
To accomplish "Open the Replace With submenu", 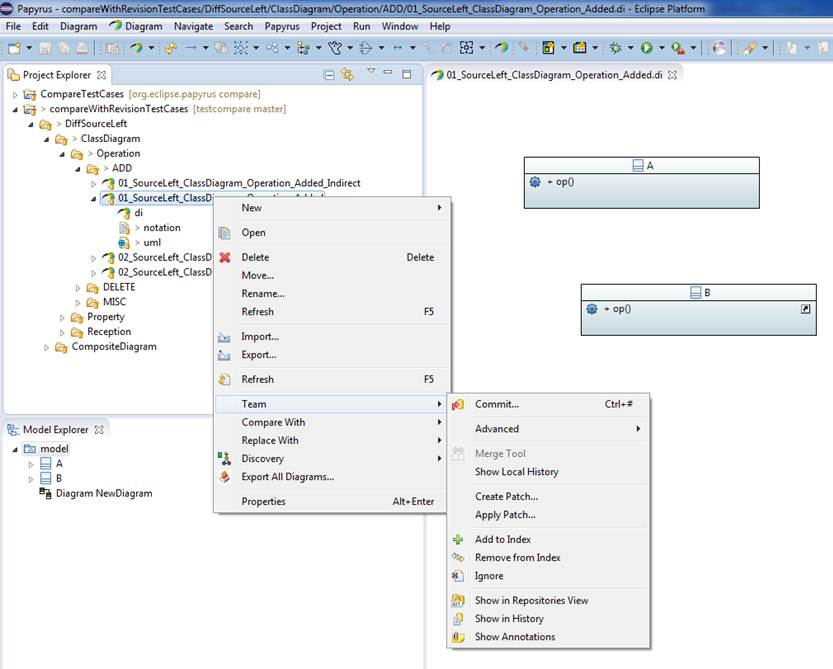I will [x=331, y=441].
